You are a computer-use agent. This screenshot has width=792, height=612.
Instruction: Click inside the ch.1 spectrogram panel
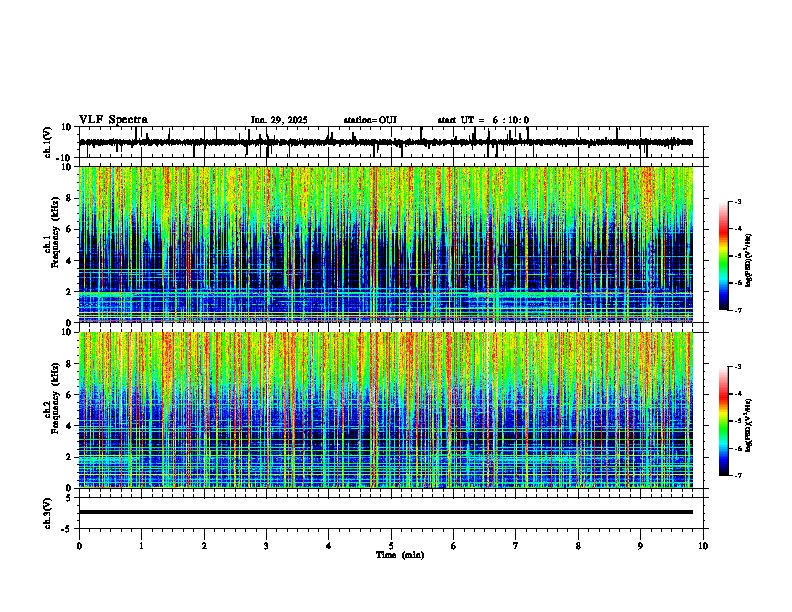point(386,244)
